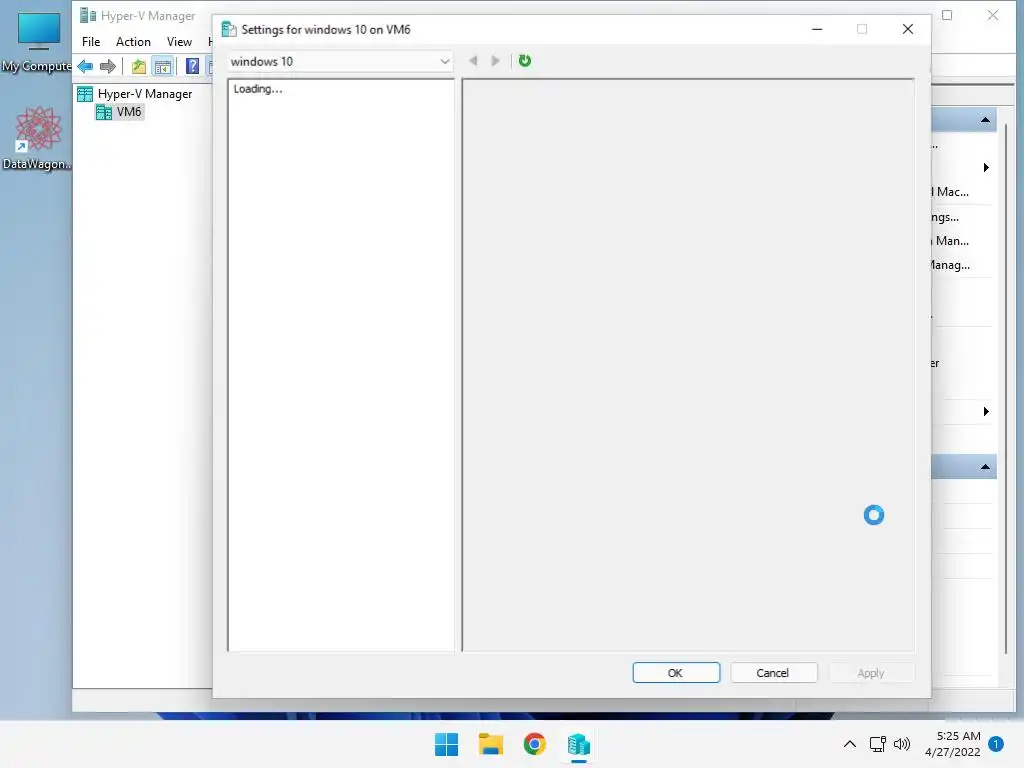The width and height of the screenshot is (1024, 768).
Task: Click the 'Man...' action in Actions pane
Action: point(951,241)
